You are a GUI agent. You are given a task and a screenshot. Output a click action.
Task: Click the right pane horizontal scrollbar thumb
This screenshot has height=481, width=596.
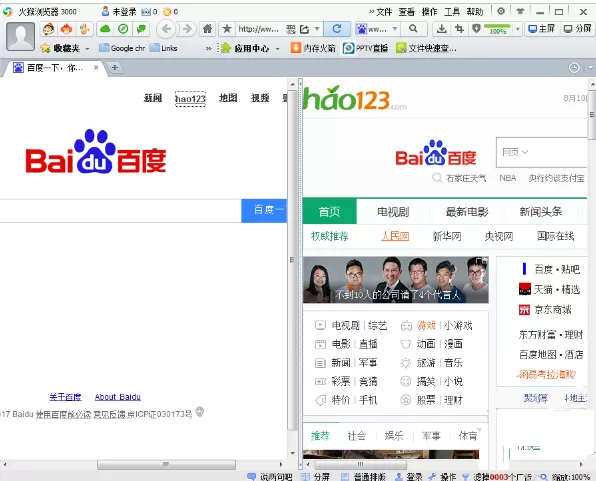[x=360, y=464]
